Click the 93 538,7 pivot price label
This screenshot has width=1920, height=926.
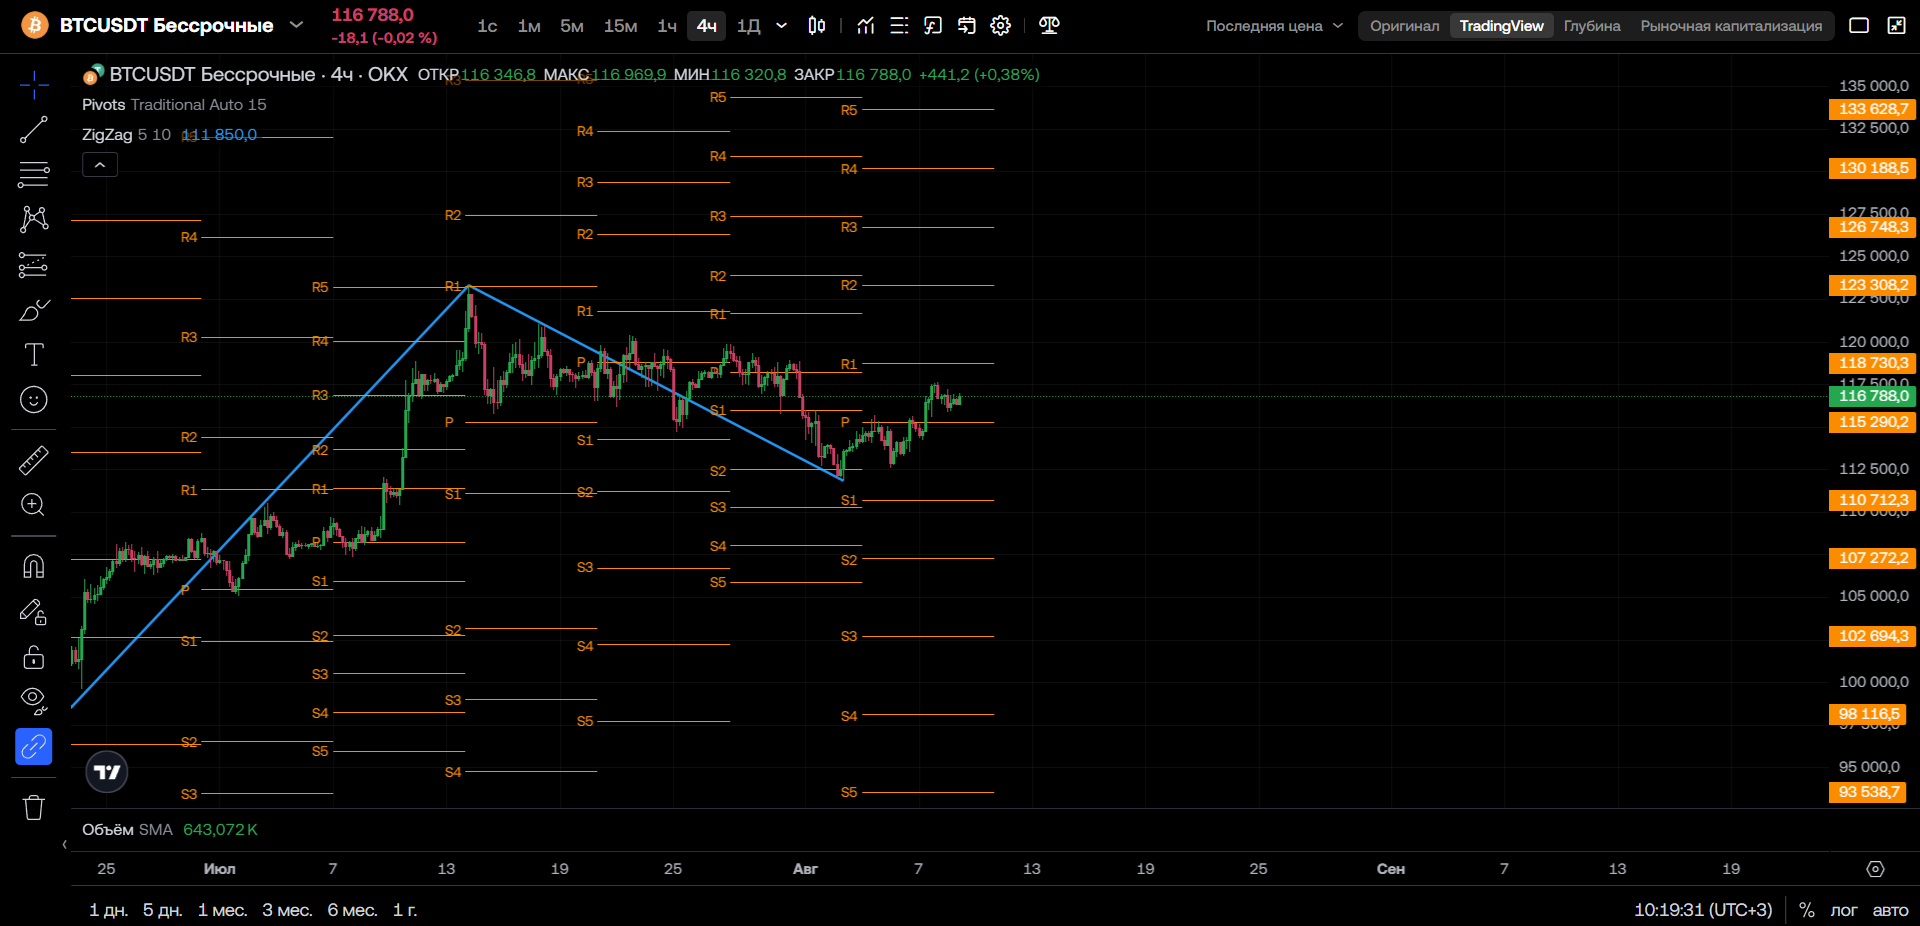coord(1868,792)
